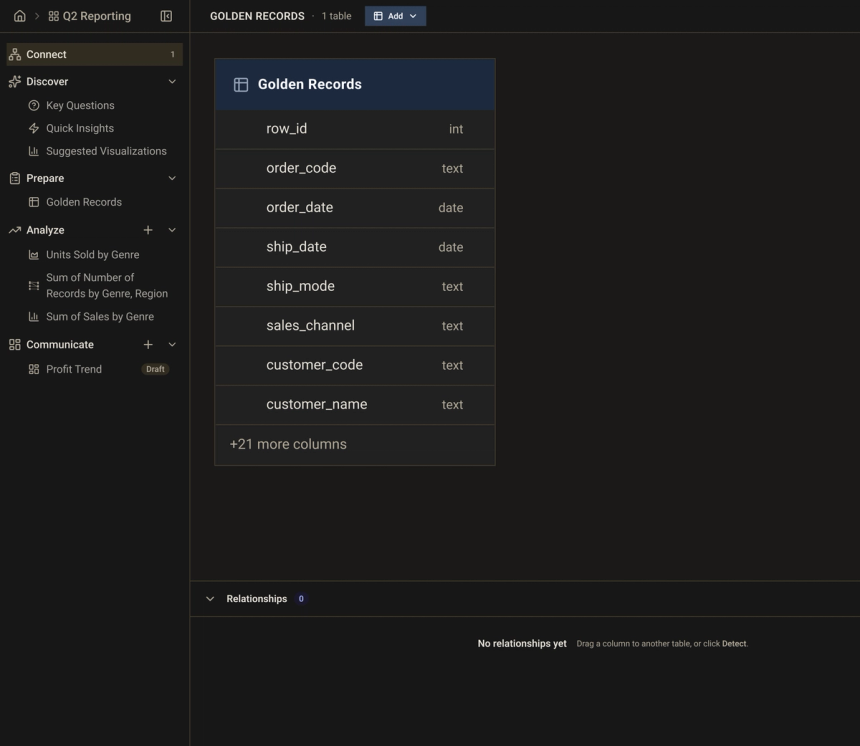Open Golden Records in the sidebar
This screenshot has width=860, height=746.
(84, 202)
